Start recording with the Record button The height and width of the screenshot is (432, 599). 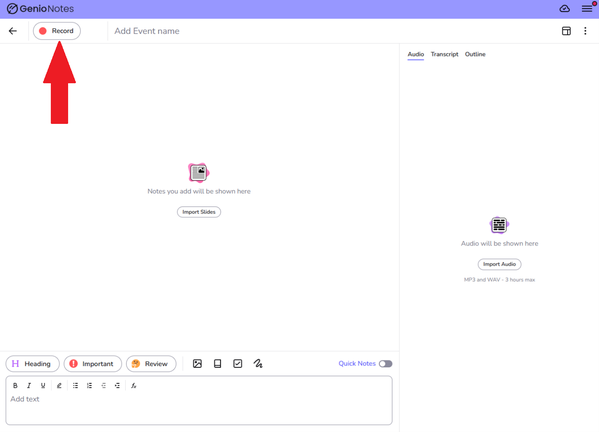57,31
